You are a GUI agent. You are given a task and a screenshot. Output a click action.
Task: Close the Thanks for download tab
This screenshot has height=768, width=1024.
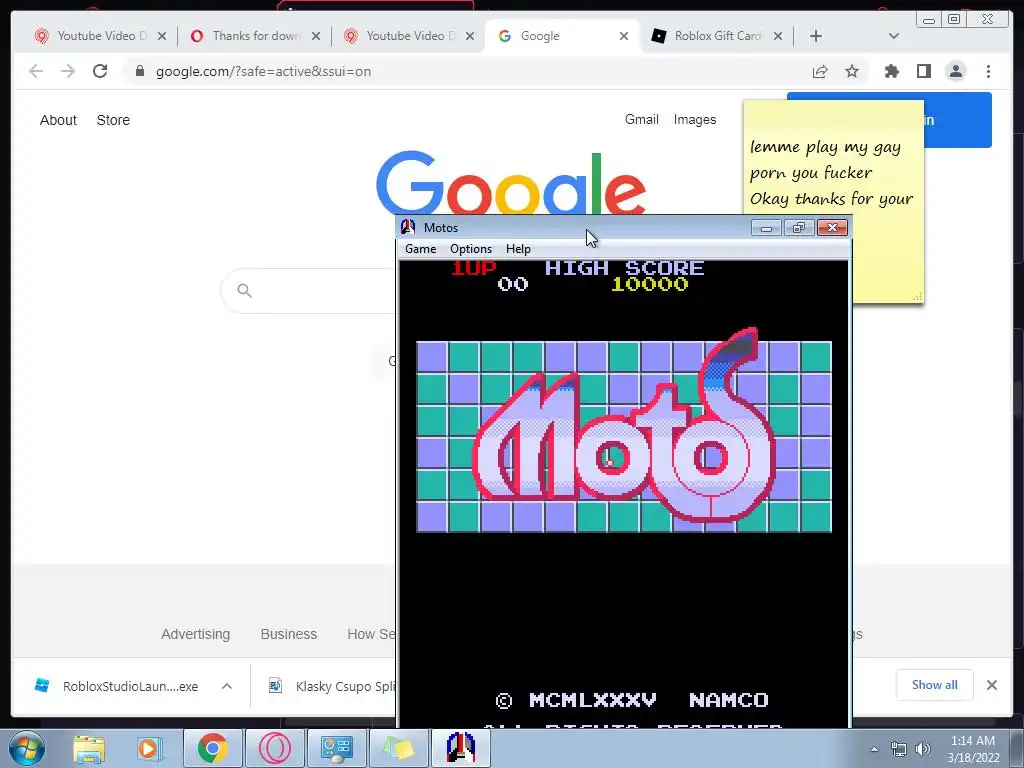(x=316, y=36)
